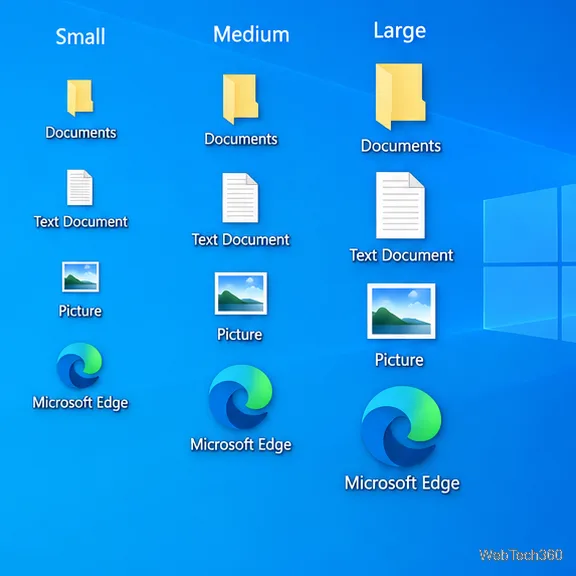Click the 'Small' column heading
576x576 pixels.
click(80, 37)
